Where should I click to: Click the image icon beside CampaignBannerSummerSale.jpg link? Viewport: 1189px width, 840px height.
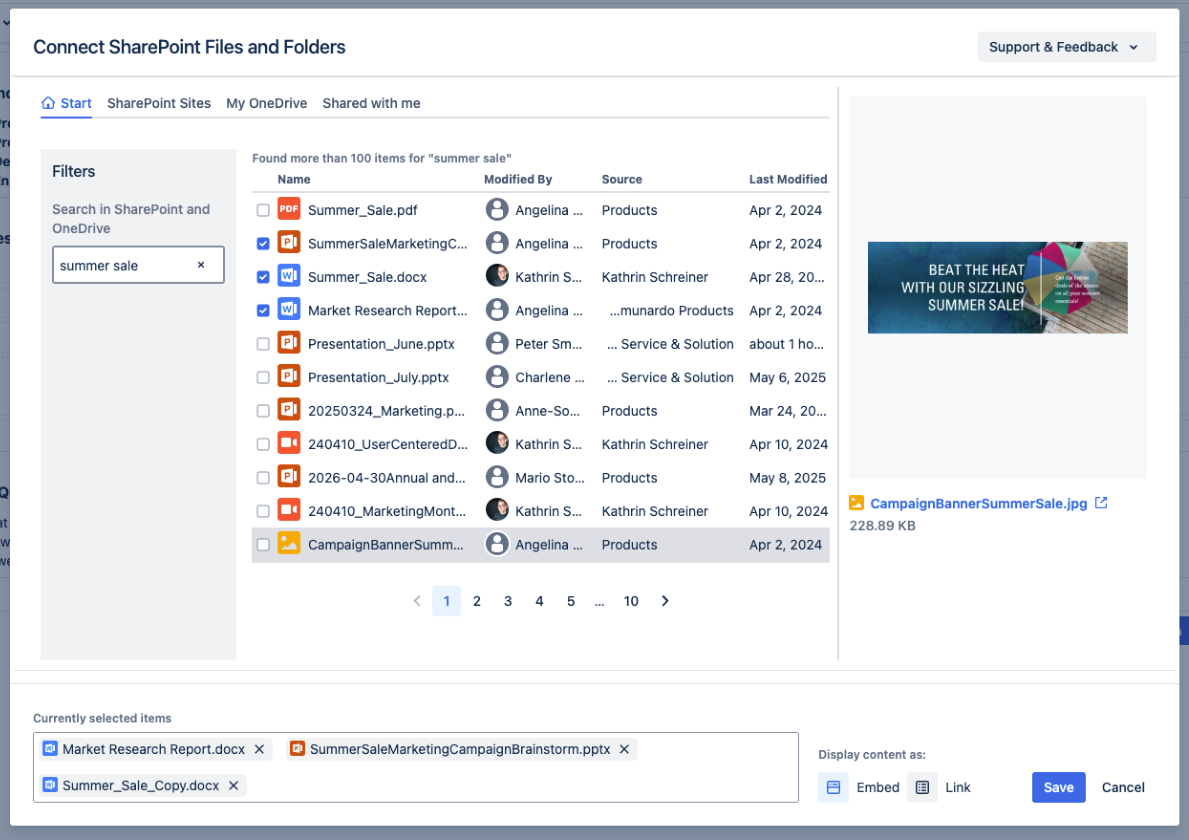(856, 503)
